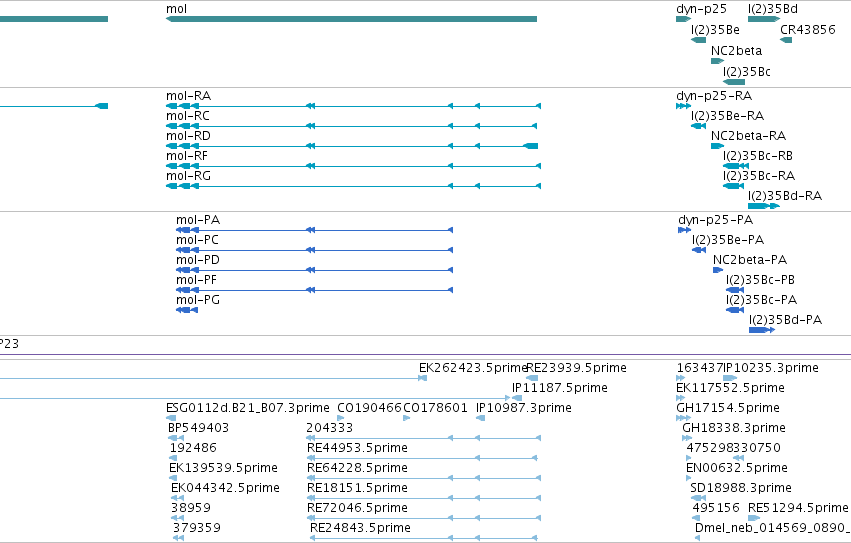The height and width of the screenshot is (543, 851).
Task: Click the RE18151.5prime EST label
Action: tap(357, 489)
